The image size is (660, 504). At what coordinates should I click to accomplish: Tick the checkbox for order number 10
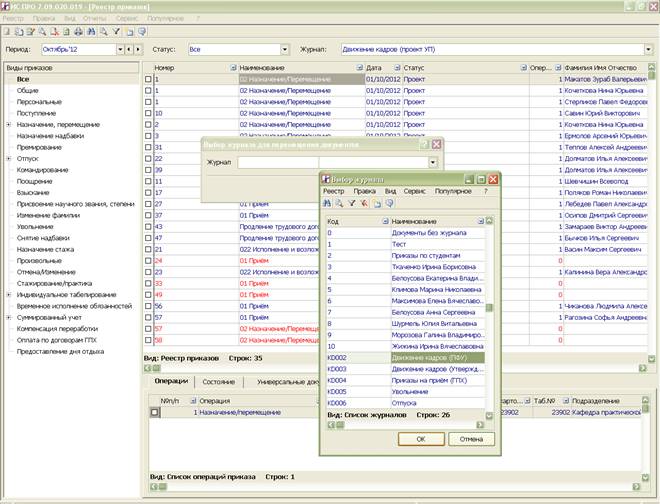[x=148, y=113]
